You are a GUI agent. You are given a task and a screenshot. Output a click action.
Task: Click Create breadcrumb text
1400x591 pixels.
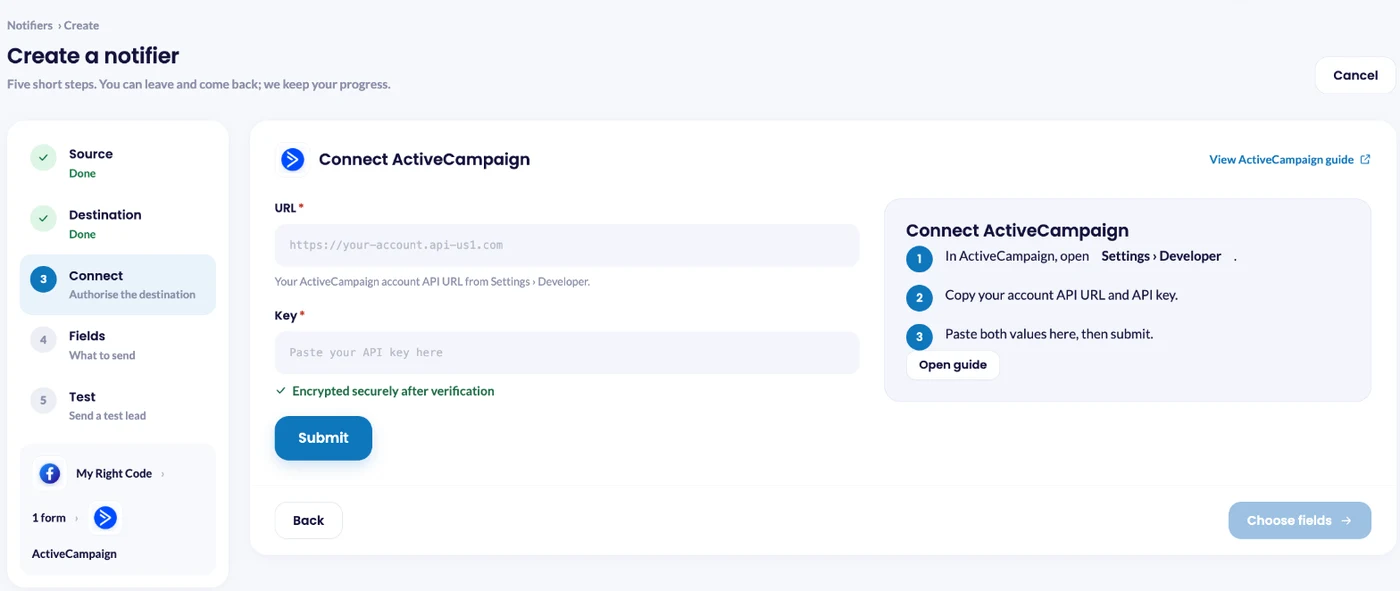pyautogui.click(x=81, y=25)
